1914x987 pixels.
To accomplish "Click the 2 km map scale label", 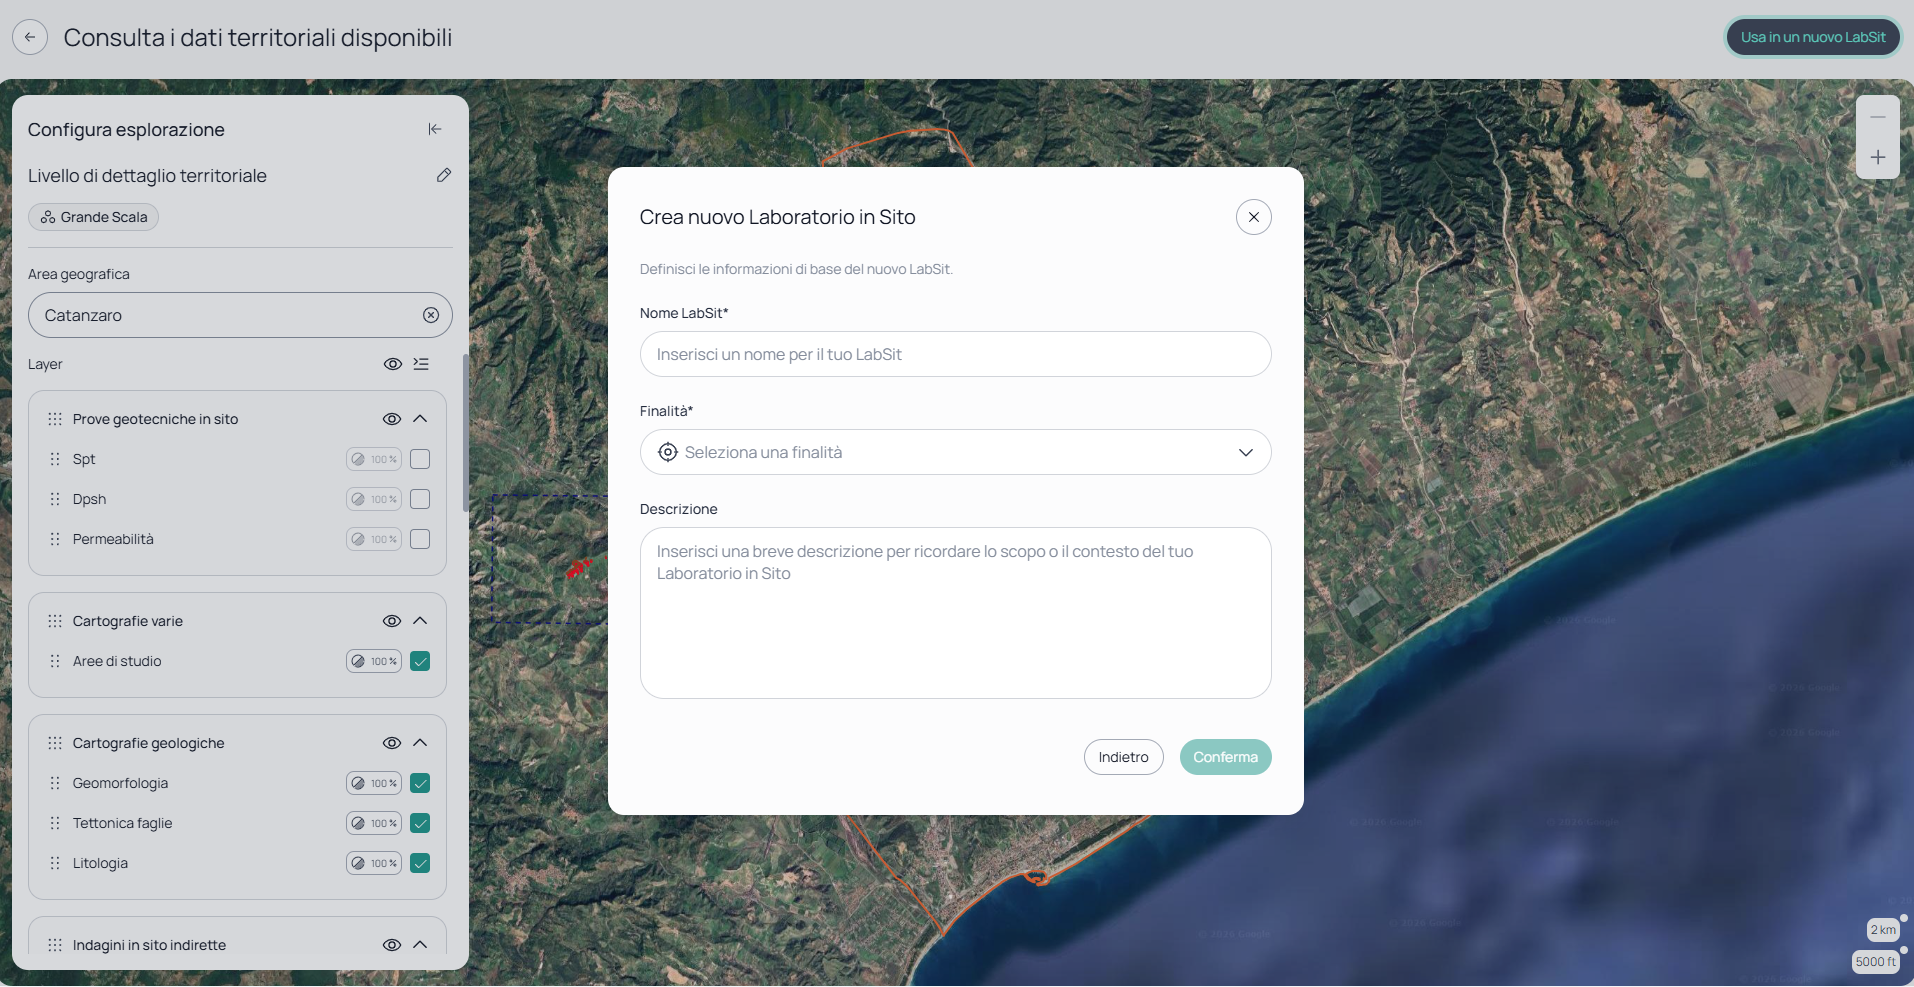I will click(x=1883, y=930).
